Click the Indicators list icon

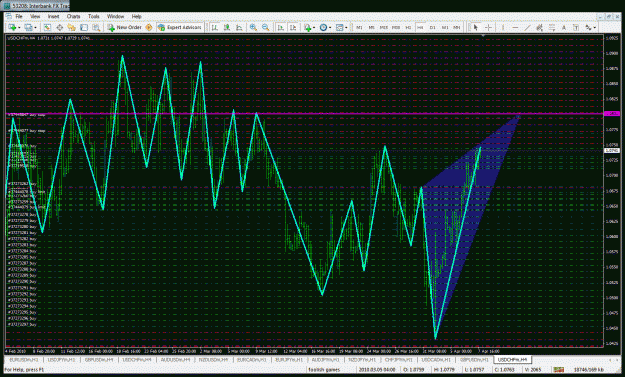(x=307, y=27)
